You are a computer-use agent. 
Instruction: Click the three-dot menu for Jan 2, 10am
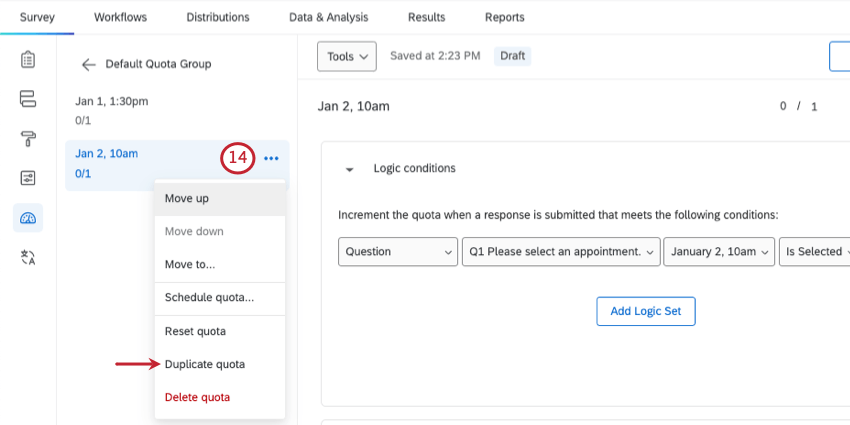click(x=272, y=158)
